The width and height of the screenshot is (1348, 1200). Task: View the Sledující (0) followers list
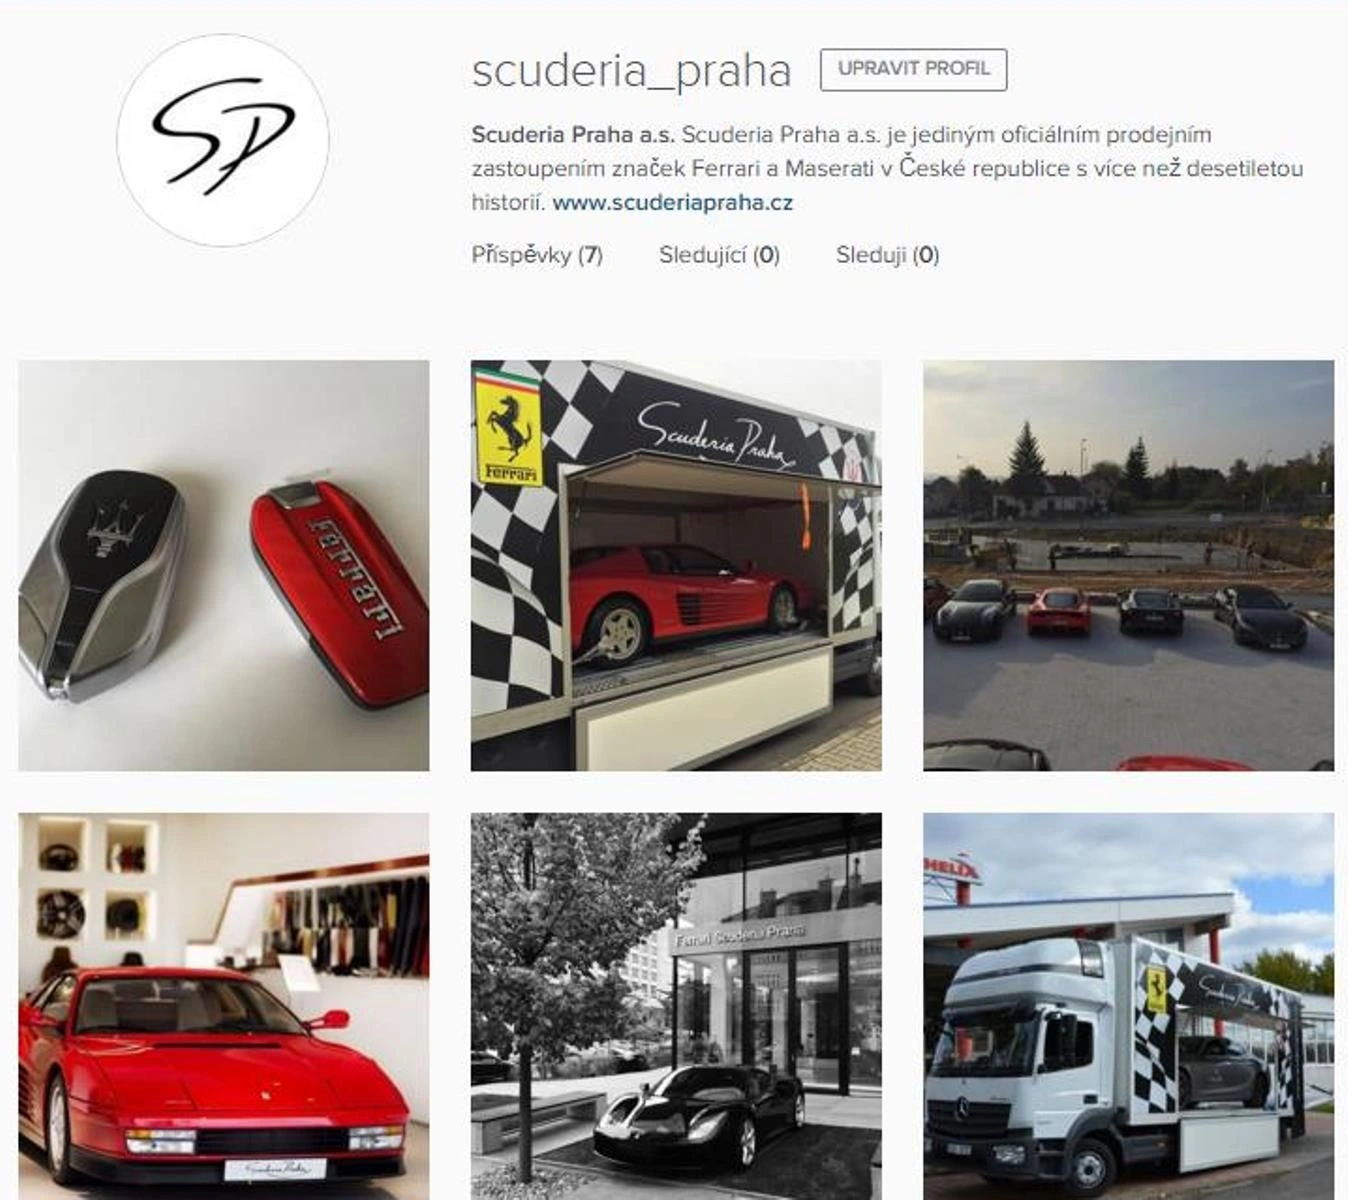point(719,255)
